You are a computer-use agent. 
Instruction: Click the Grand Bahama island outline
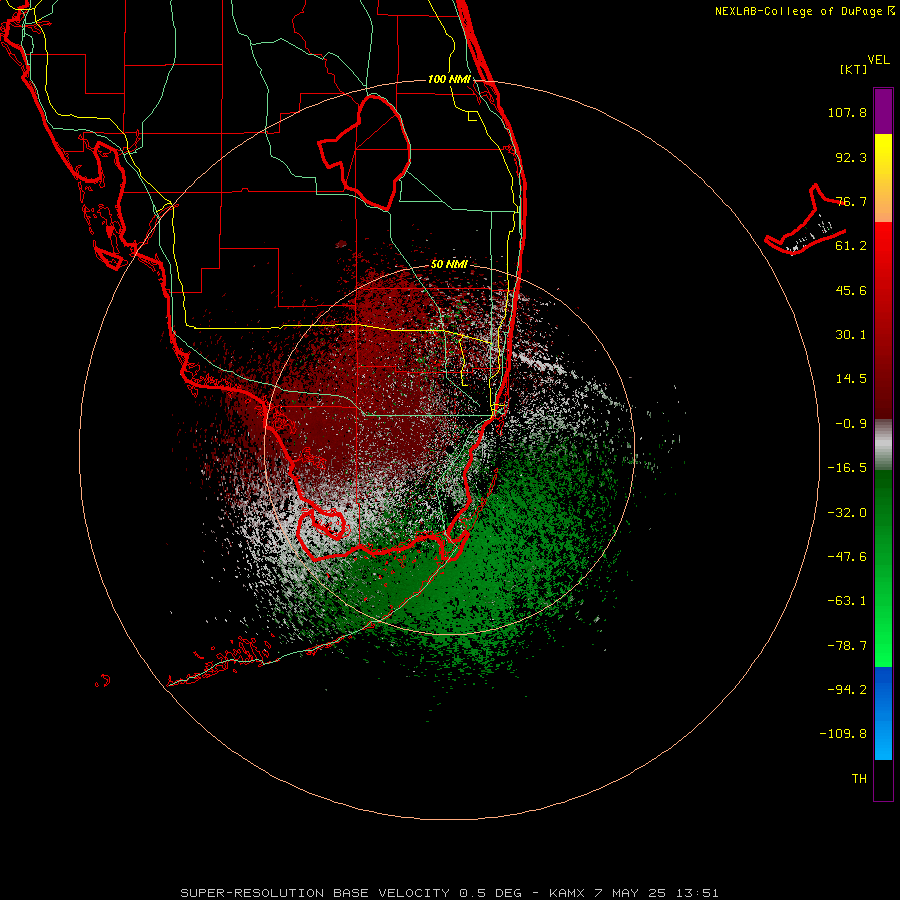pyautogui.click(x=805, y=221)
